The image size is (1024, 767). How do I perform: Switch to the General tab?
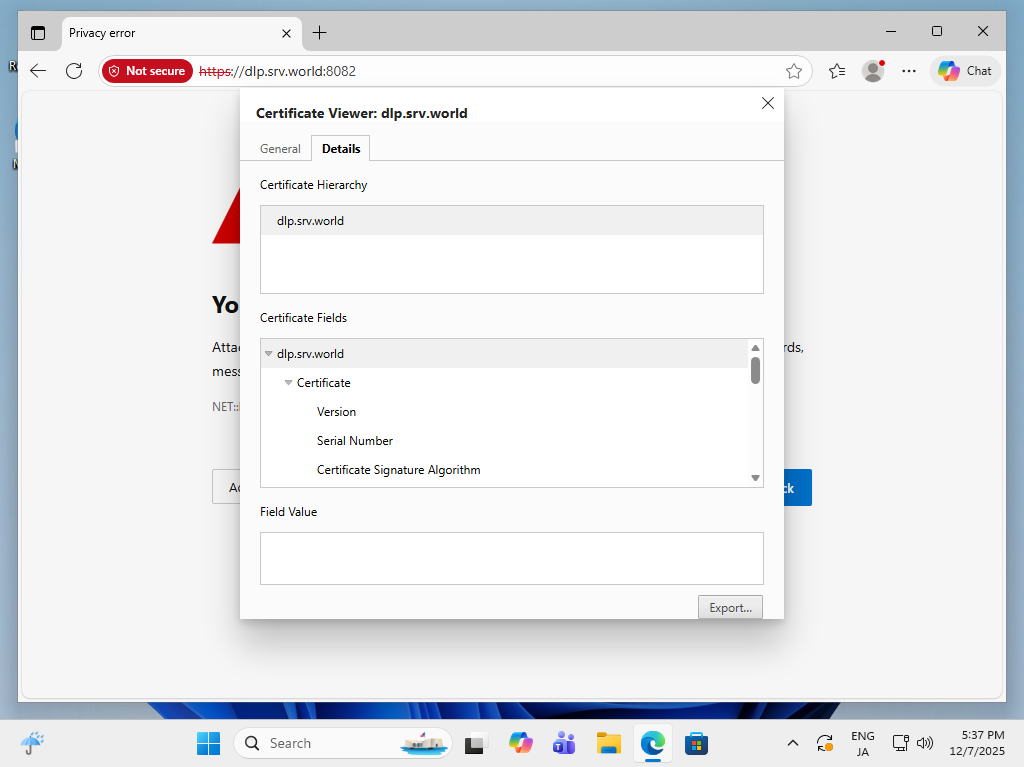point(280,149)
